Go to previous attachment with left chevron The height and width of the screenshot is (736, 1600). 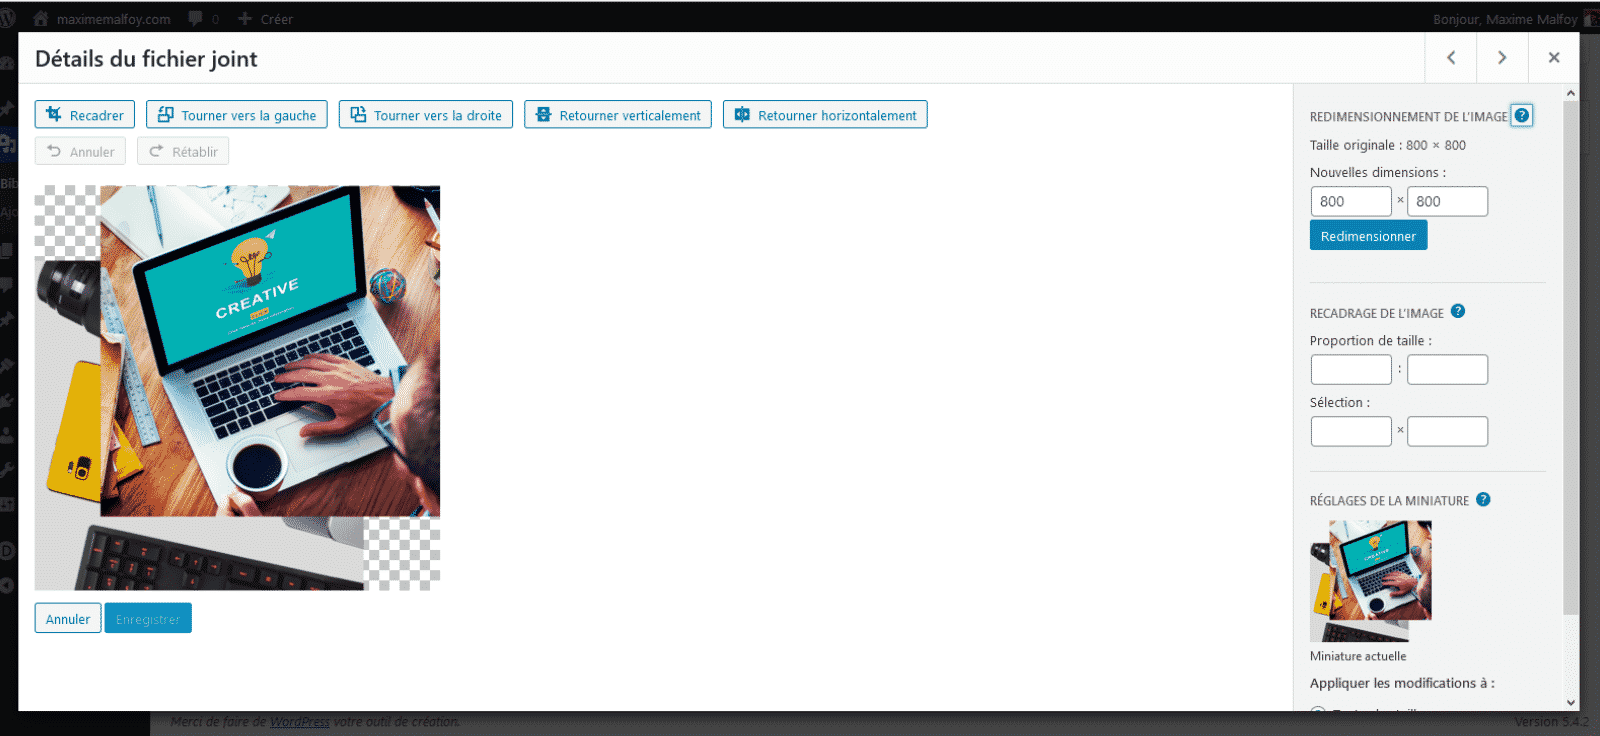coord(1451,58)
